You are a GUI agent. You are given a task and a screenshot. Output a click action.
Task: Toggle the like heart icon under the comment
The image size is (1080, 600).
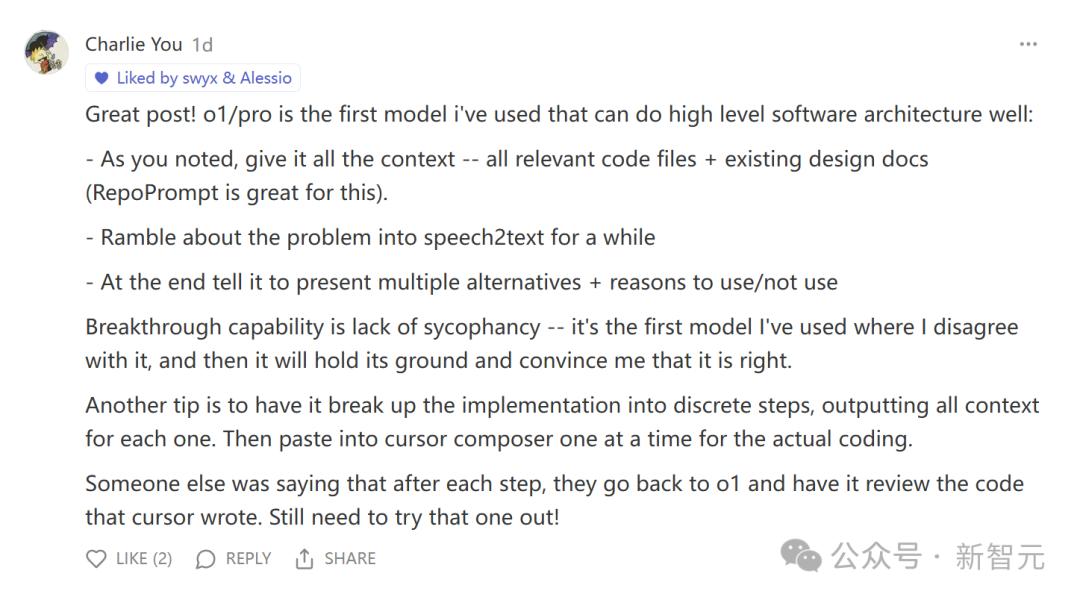click(96, 559)
